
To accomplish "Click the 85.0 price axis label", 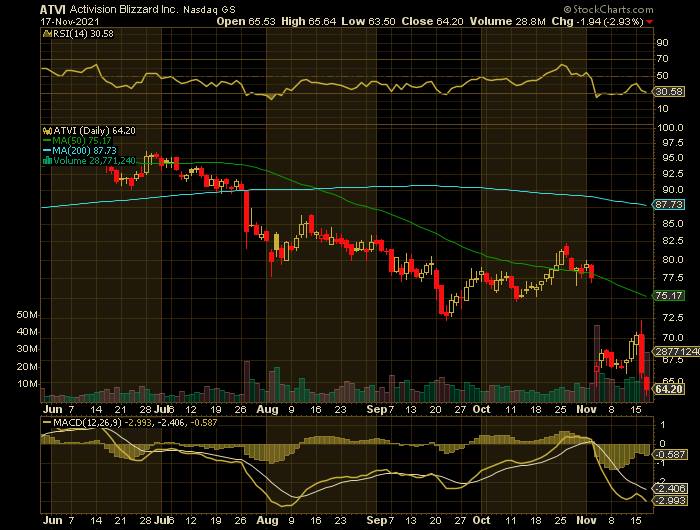I will click(672, 224).
